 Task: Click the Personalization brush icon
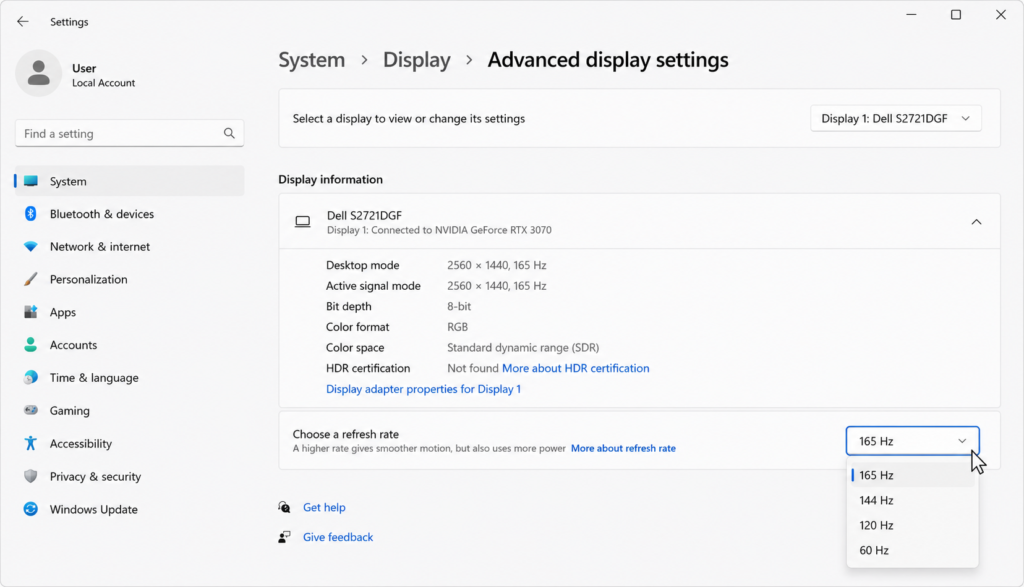point(31,279)
